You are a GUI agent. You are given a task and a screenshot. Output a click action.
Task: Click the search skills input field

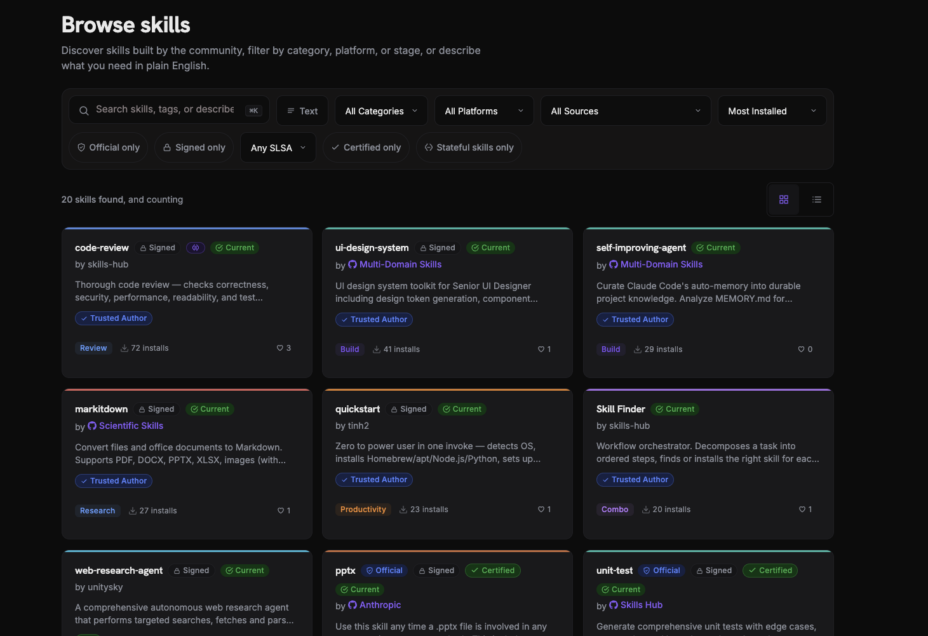tap(169, 110)
